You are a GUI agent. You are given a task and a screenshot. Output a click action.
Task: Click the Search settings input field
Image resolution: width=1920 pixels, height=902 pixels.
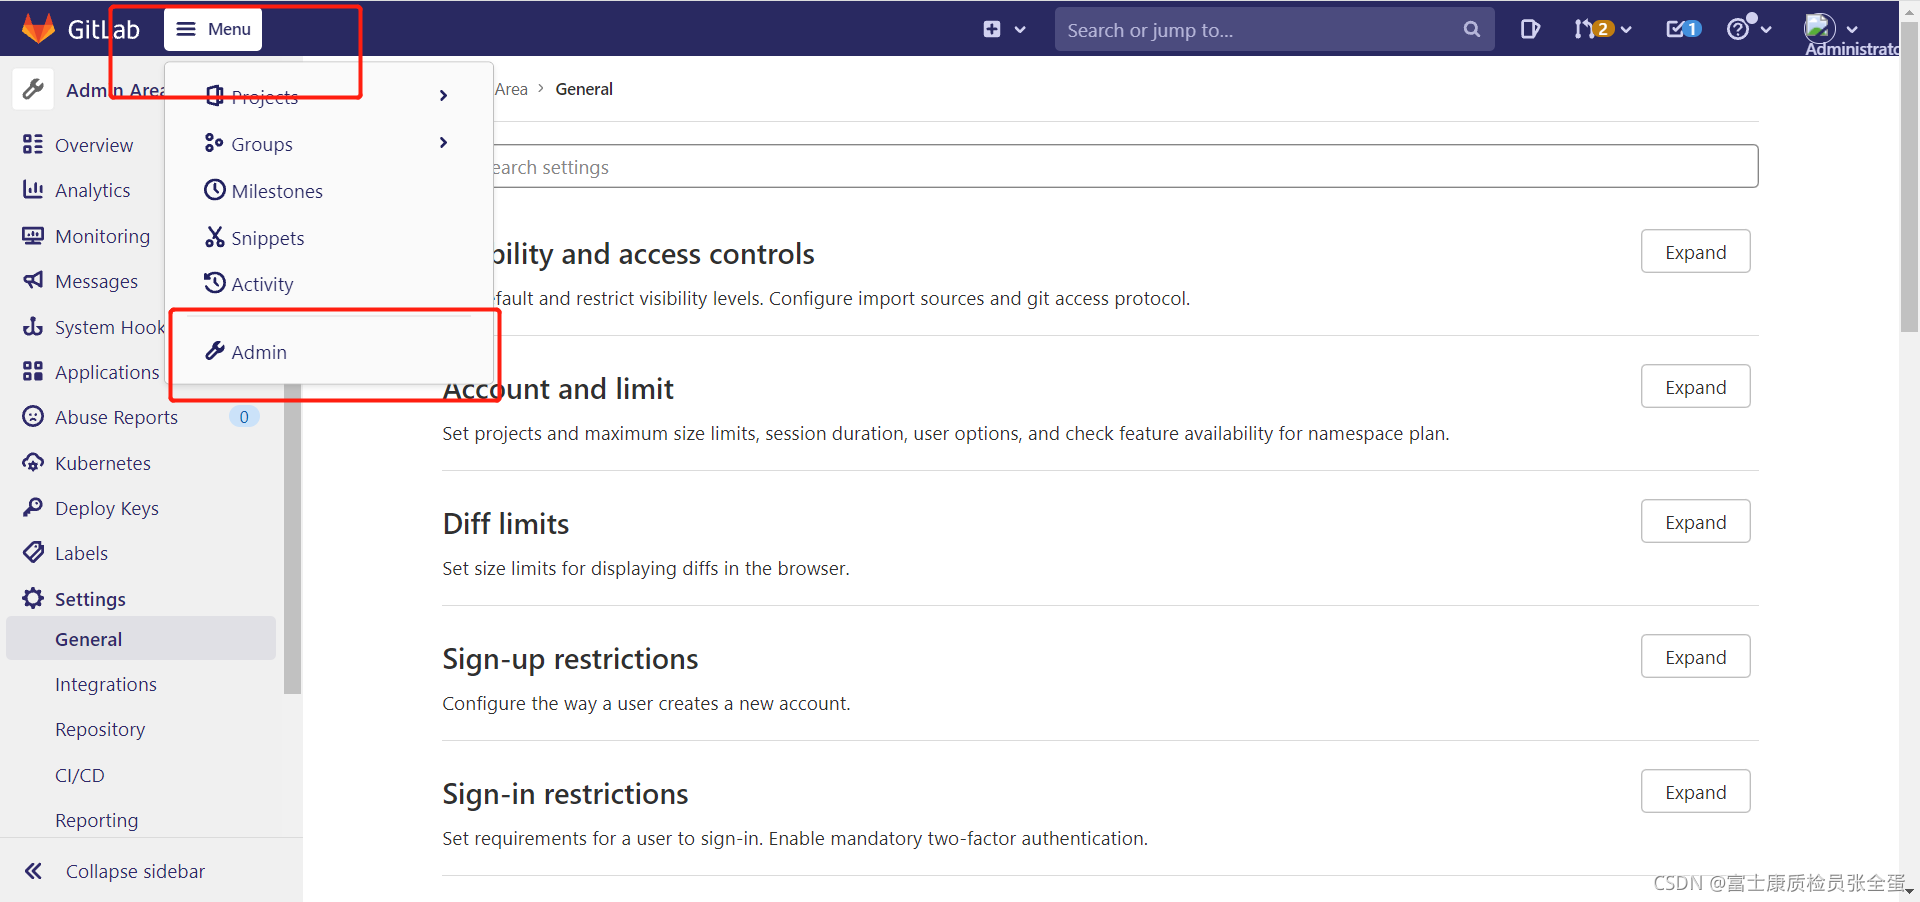tap(1100, 166)
